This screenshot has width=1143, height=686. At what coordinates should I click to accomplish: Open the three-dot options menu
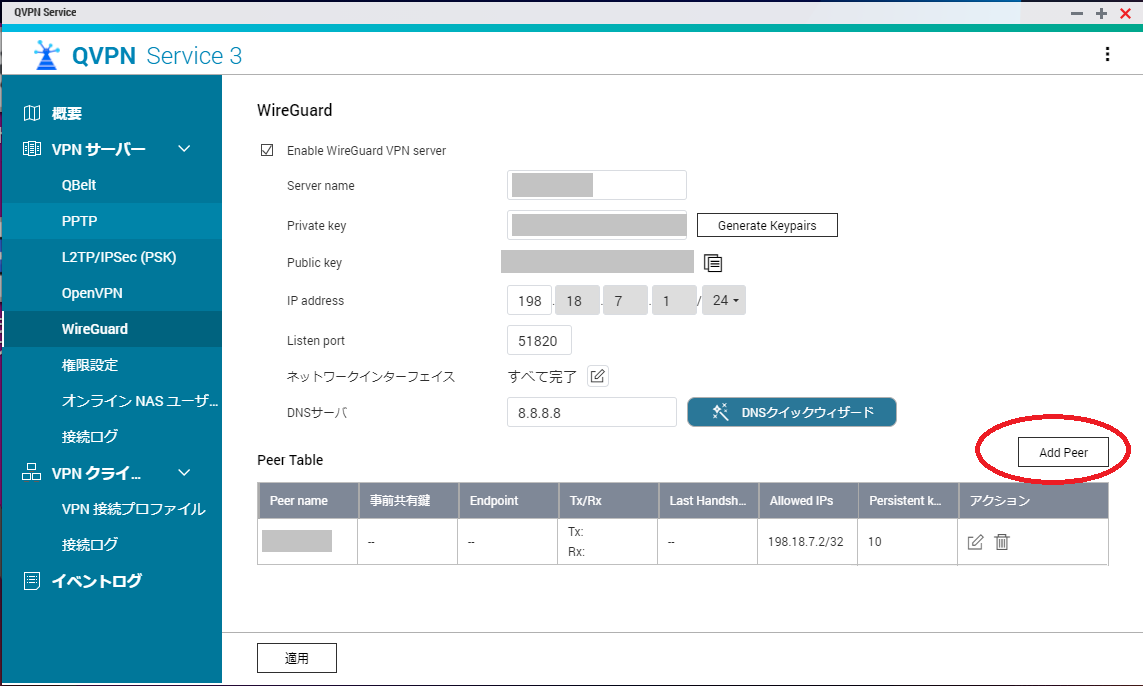[x=1107, y=54]
